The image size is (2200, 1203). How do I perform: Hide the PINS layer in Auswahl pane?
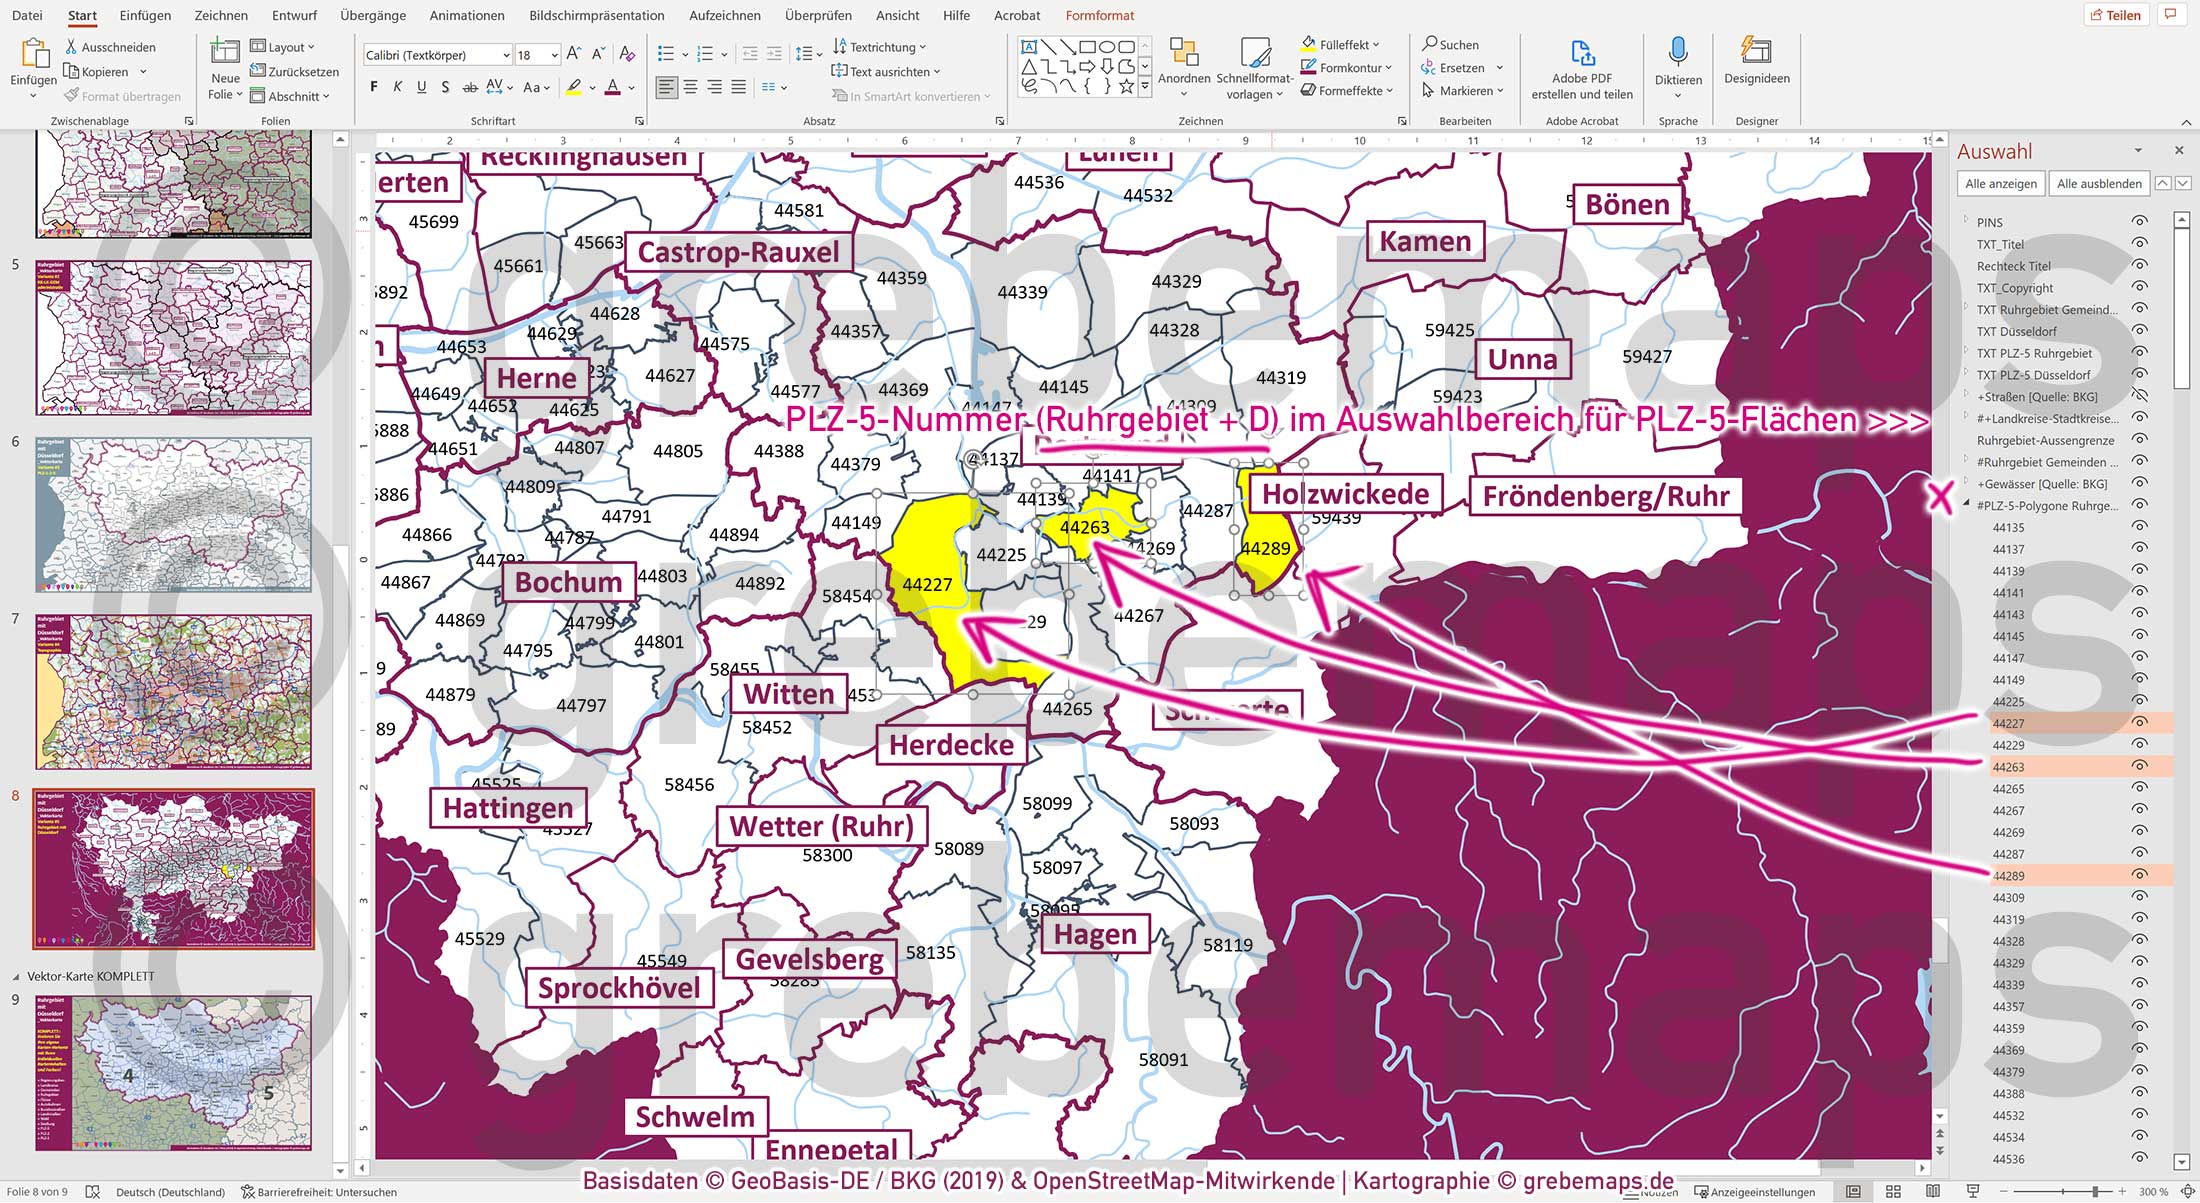(x=2140, y=222)
